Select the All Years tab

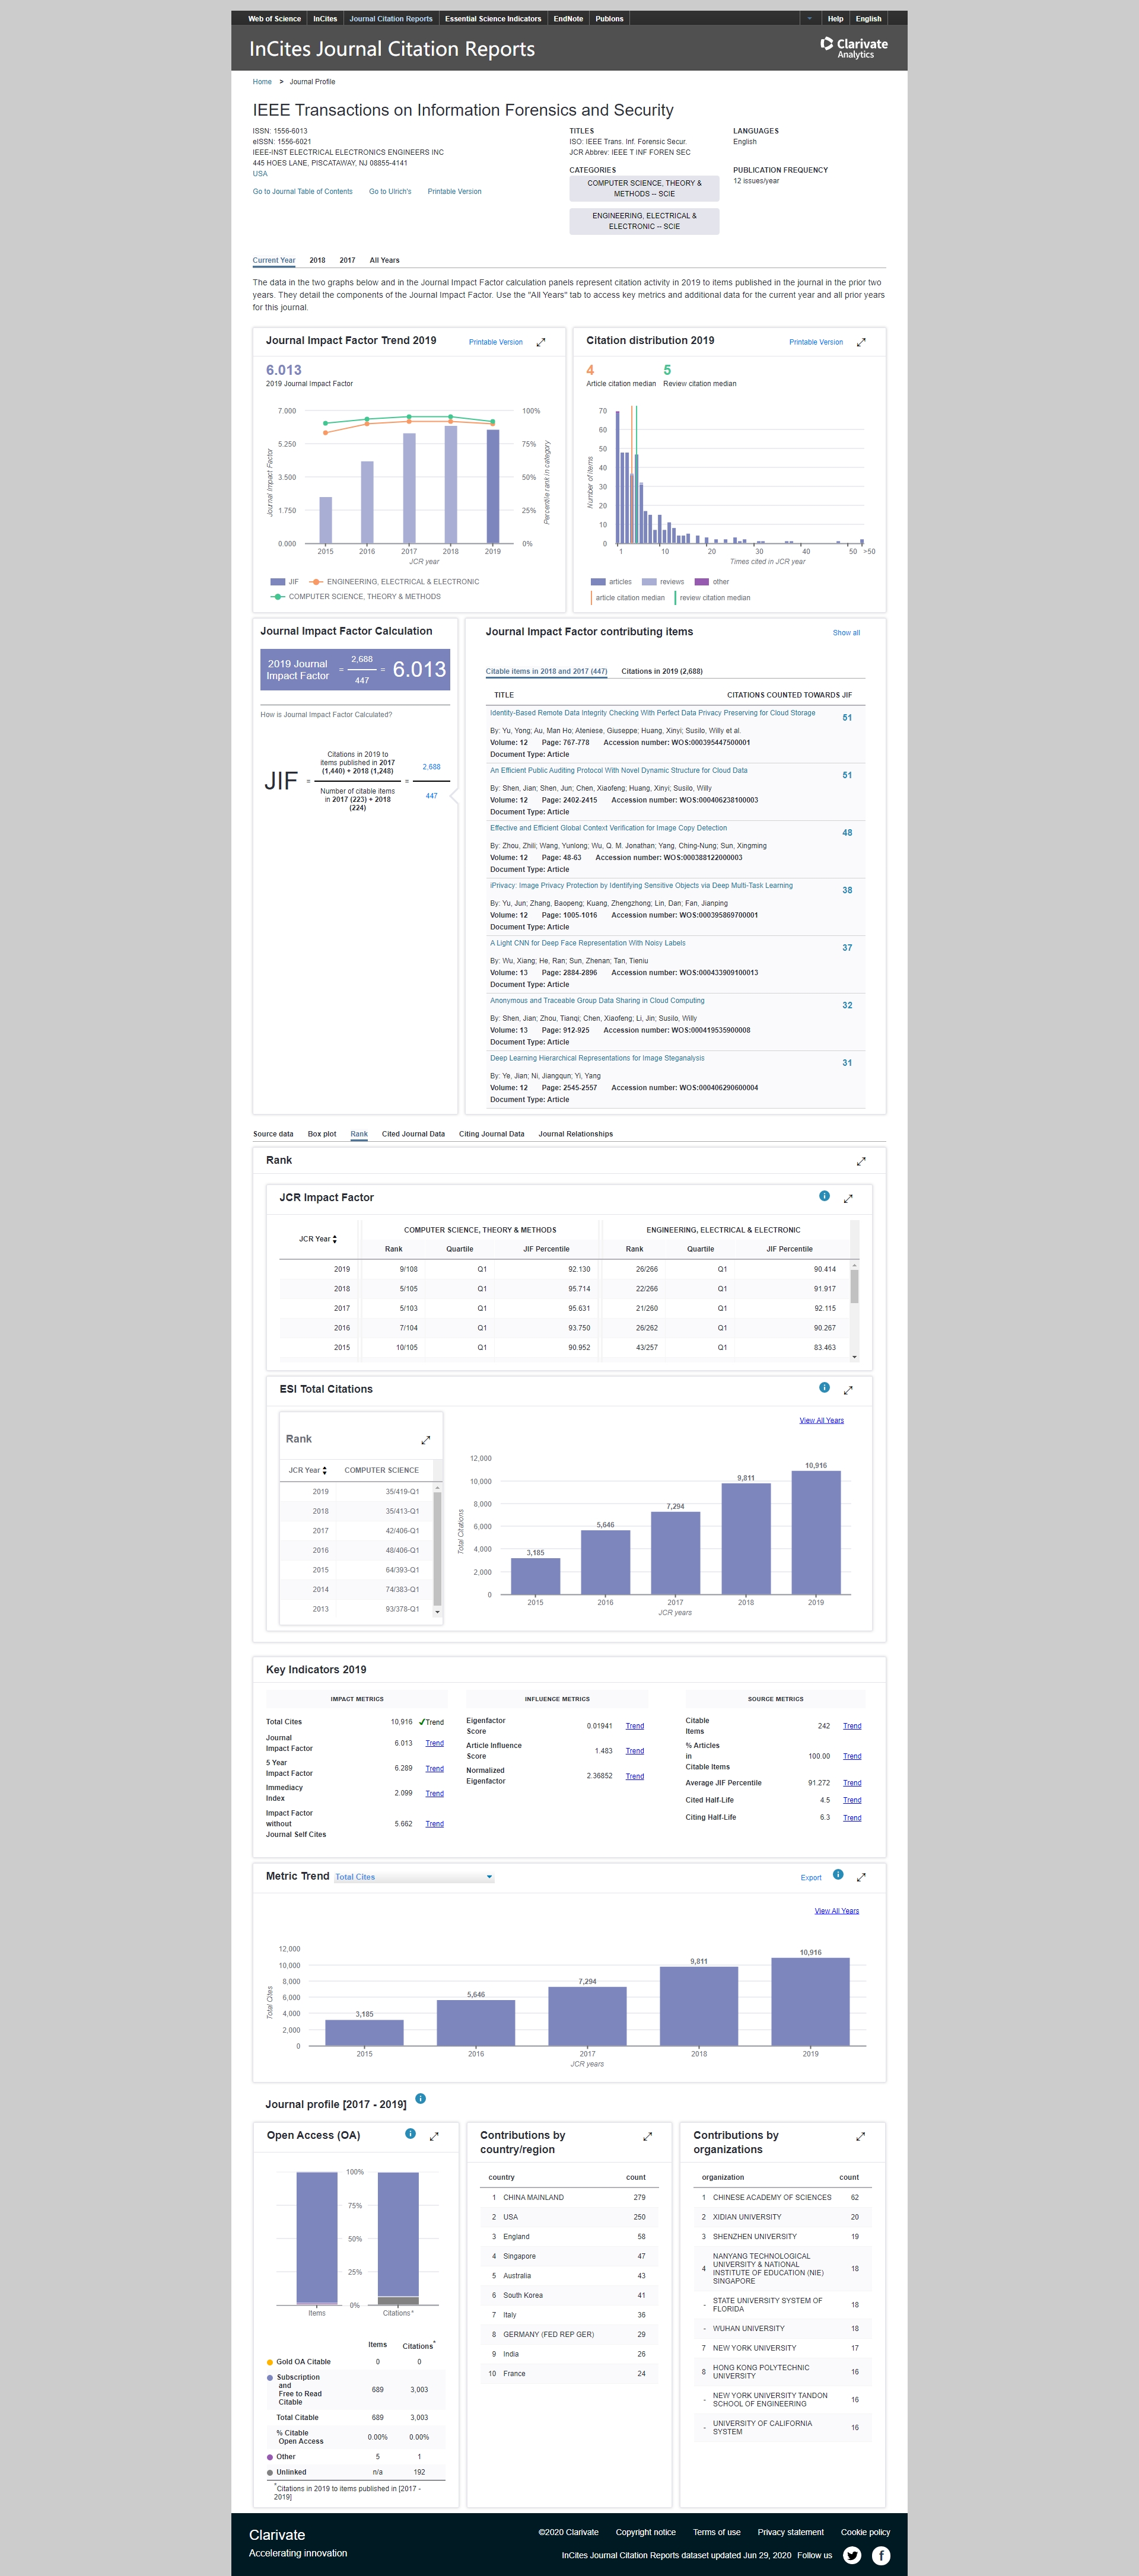pyautogui.click(x=384, y=260)
